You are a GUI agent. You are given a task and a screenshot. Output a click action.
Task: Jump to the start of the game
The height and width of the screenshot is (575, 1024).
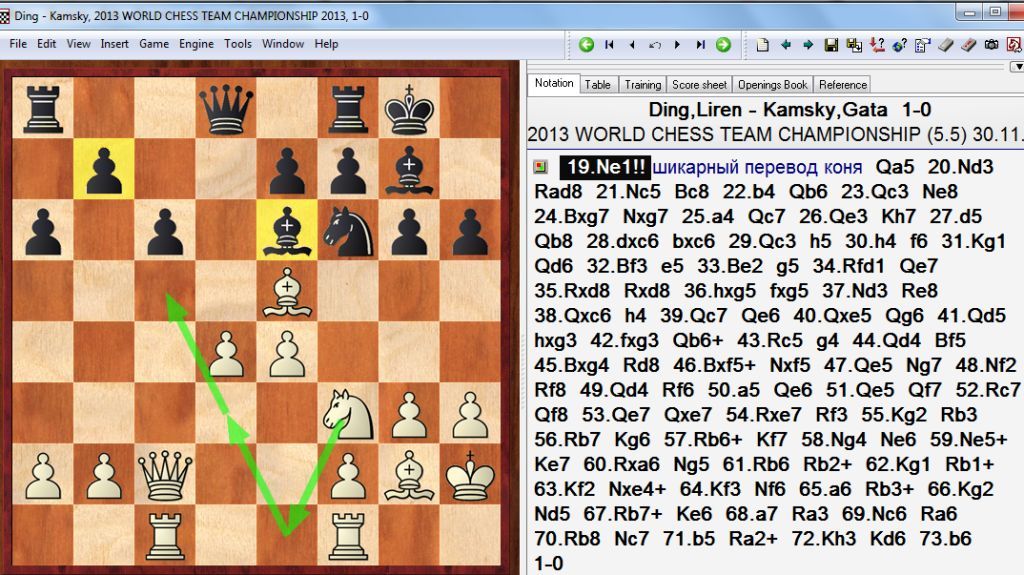609,44
